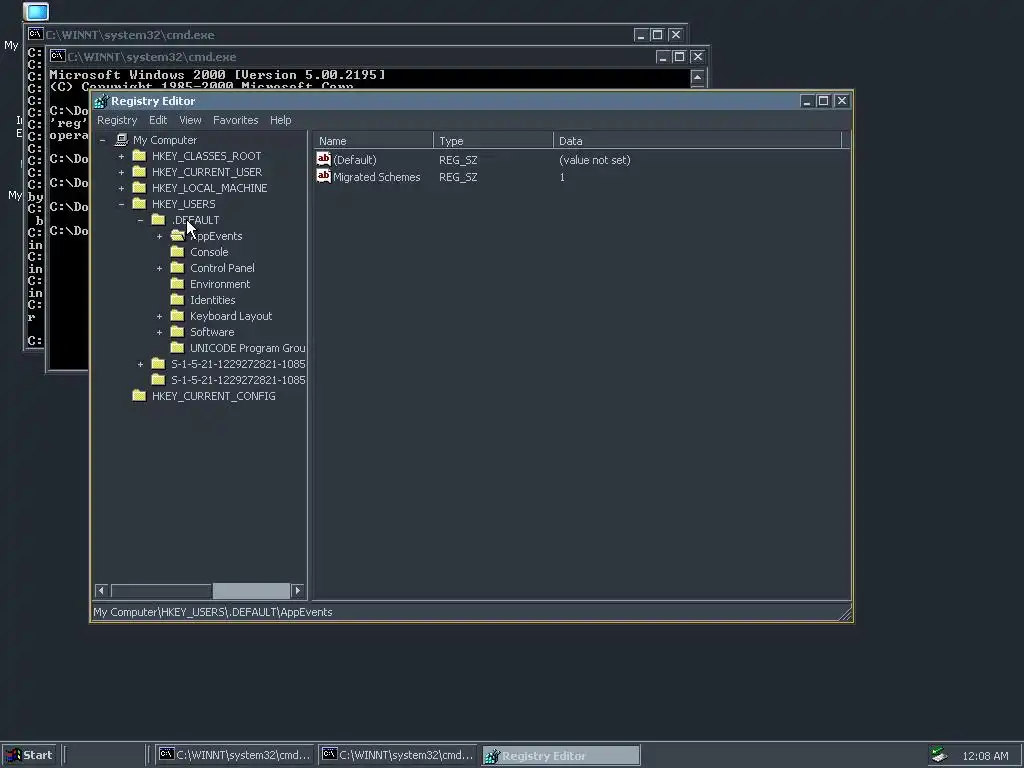1024x768 pixels.
Task: Click the Data column header
Action: pos(697,140)
